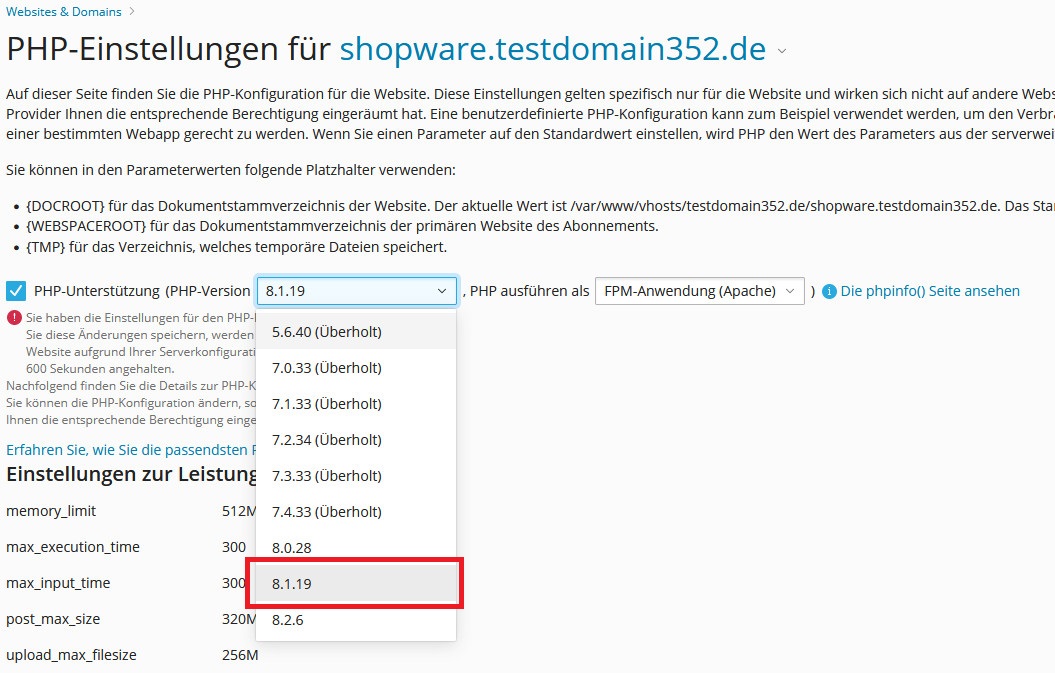Open the FPM-Anwendung (Apache) handler dropdown

[700, 291]
